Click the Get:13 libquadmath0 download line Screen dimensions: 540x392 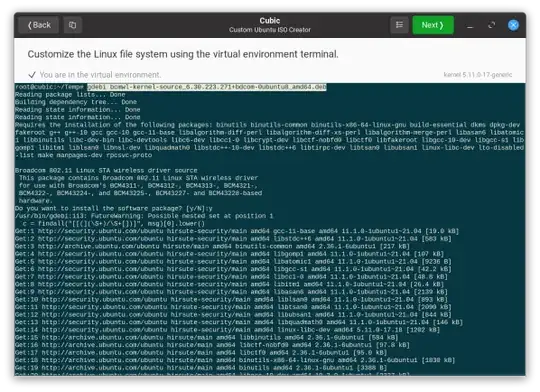[x=239, y=322]
